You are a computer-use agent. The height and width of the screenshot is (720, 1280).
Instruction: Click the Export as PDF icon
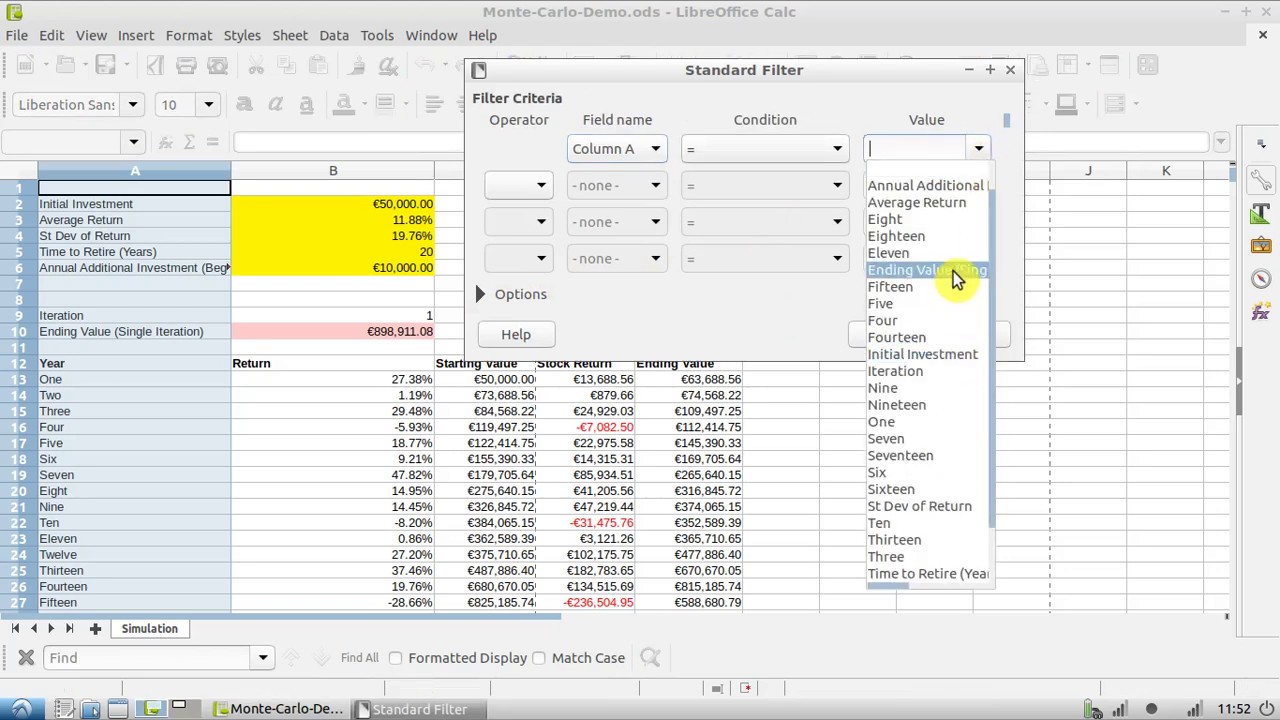tap(155, 66)
